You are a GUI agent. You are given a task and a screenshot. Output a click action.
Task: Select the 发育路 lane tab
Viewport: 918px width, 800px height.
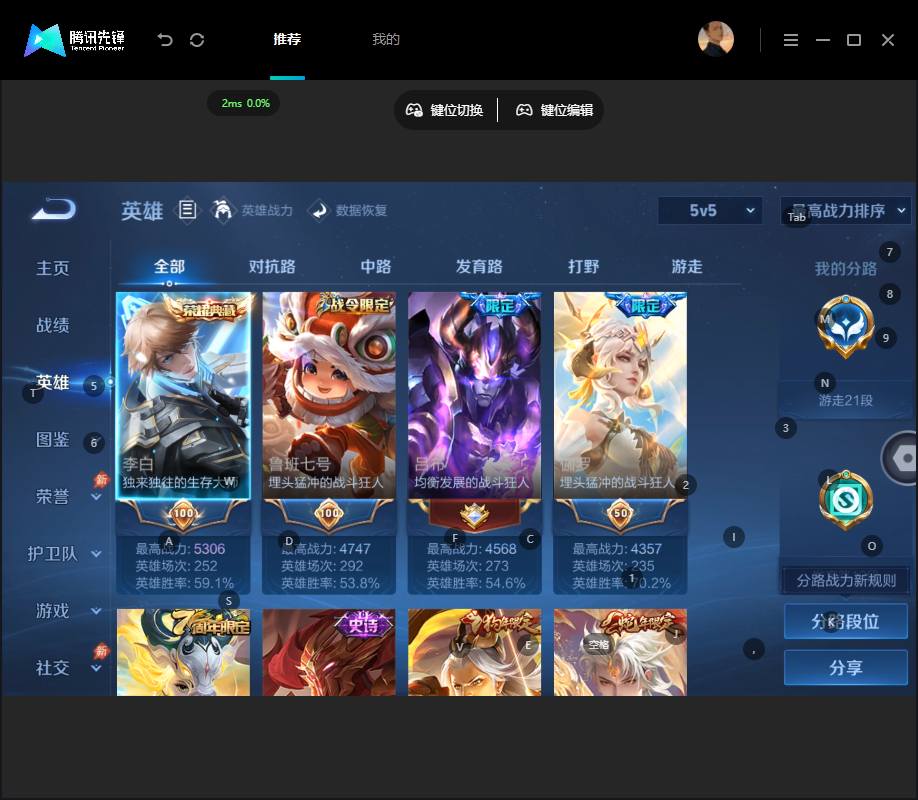[x=479, y=266]
